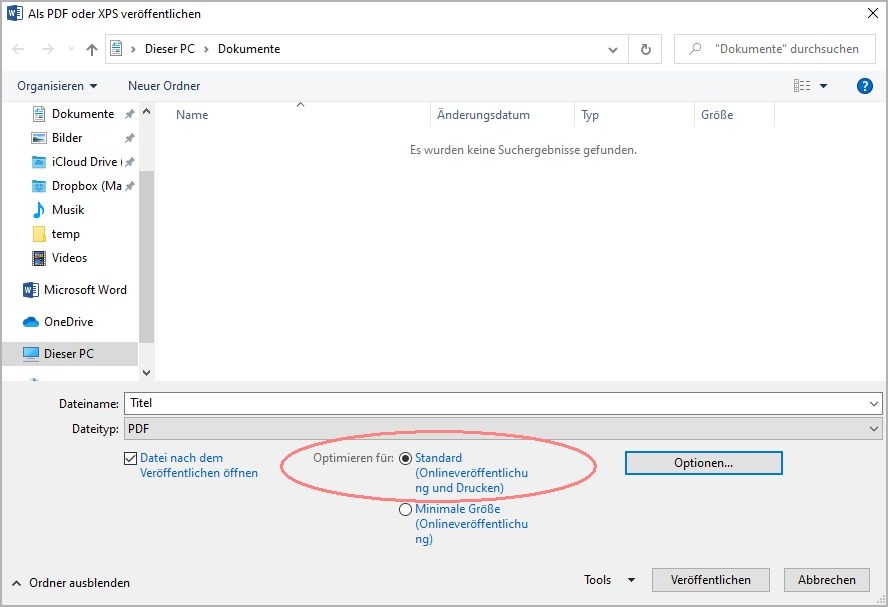Choose Minimale Größe radio option
Screen dimensions: 888x607
click(x=405, y=510)
